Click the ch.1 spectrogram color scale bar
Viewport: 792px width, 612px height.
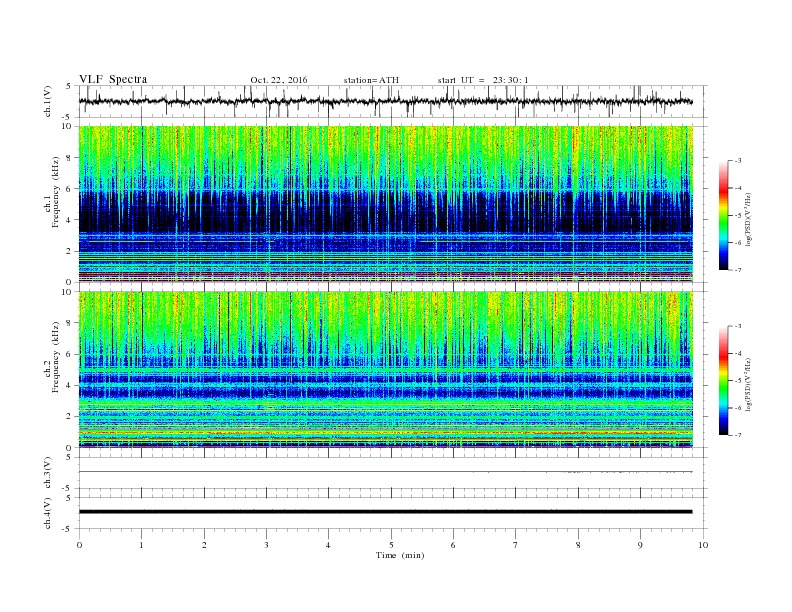pos(723,215)
